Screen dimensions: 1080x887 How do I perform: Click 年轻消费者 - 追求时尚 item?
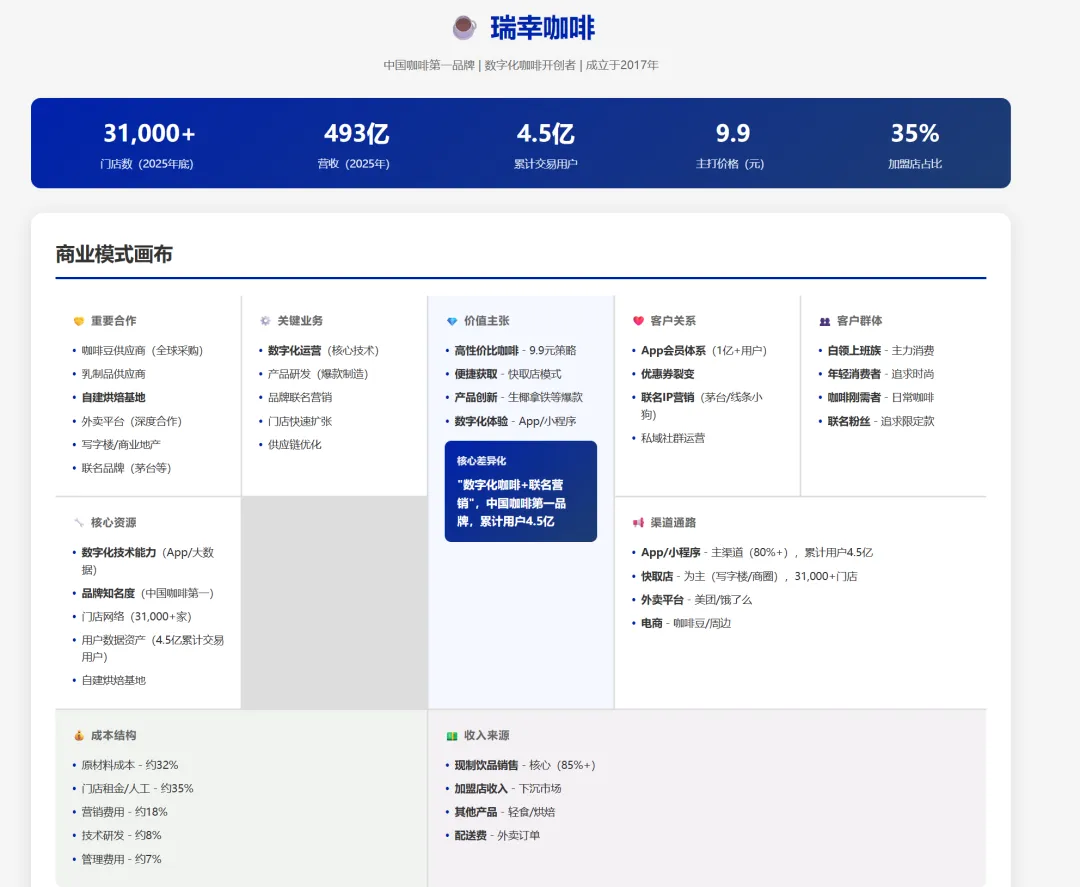coord(881,374)
